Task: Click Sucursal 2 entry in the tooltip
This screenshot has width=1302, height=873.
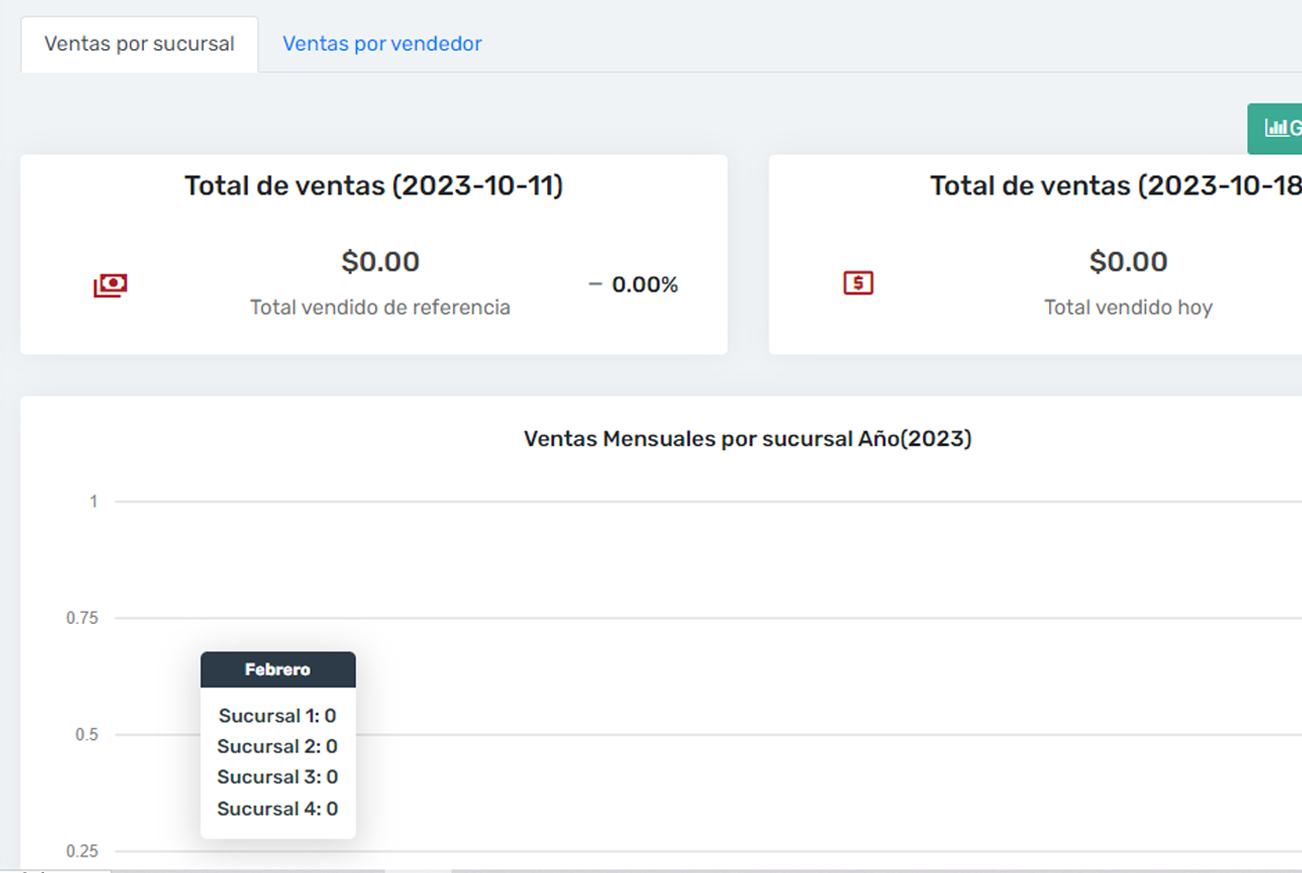Action: tap(278, 747)
